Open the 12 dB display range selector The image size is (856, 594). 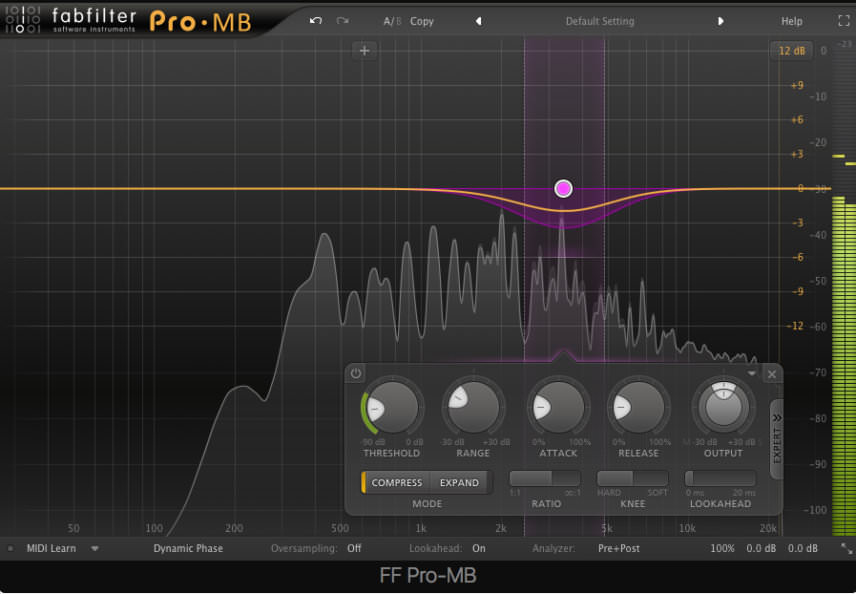pyautogui.click(x=792, y=51)
